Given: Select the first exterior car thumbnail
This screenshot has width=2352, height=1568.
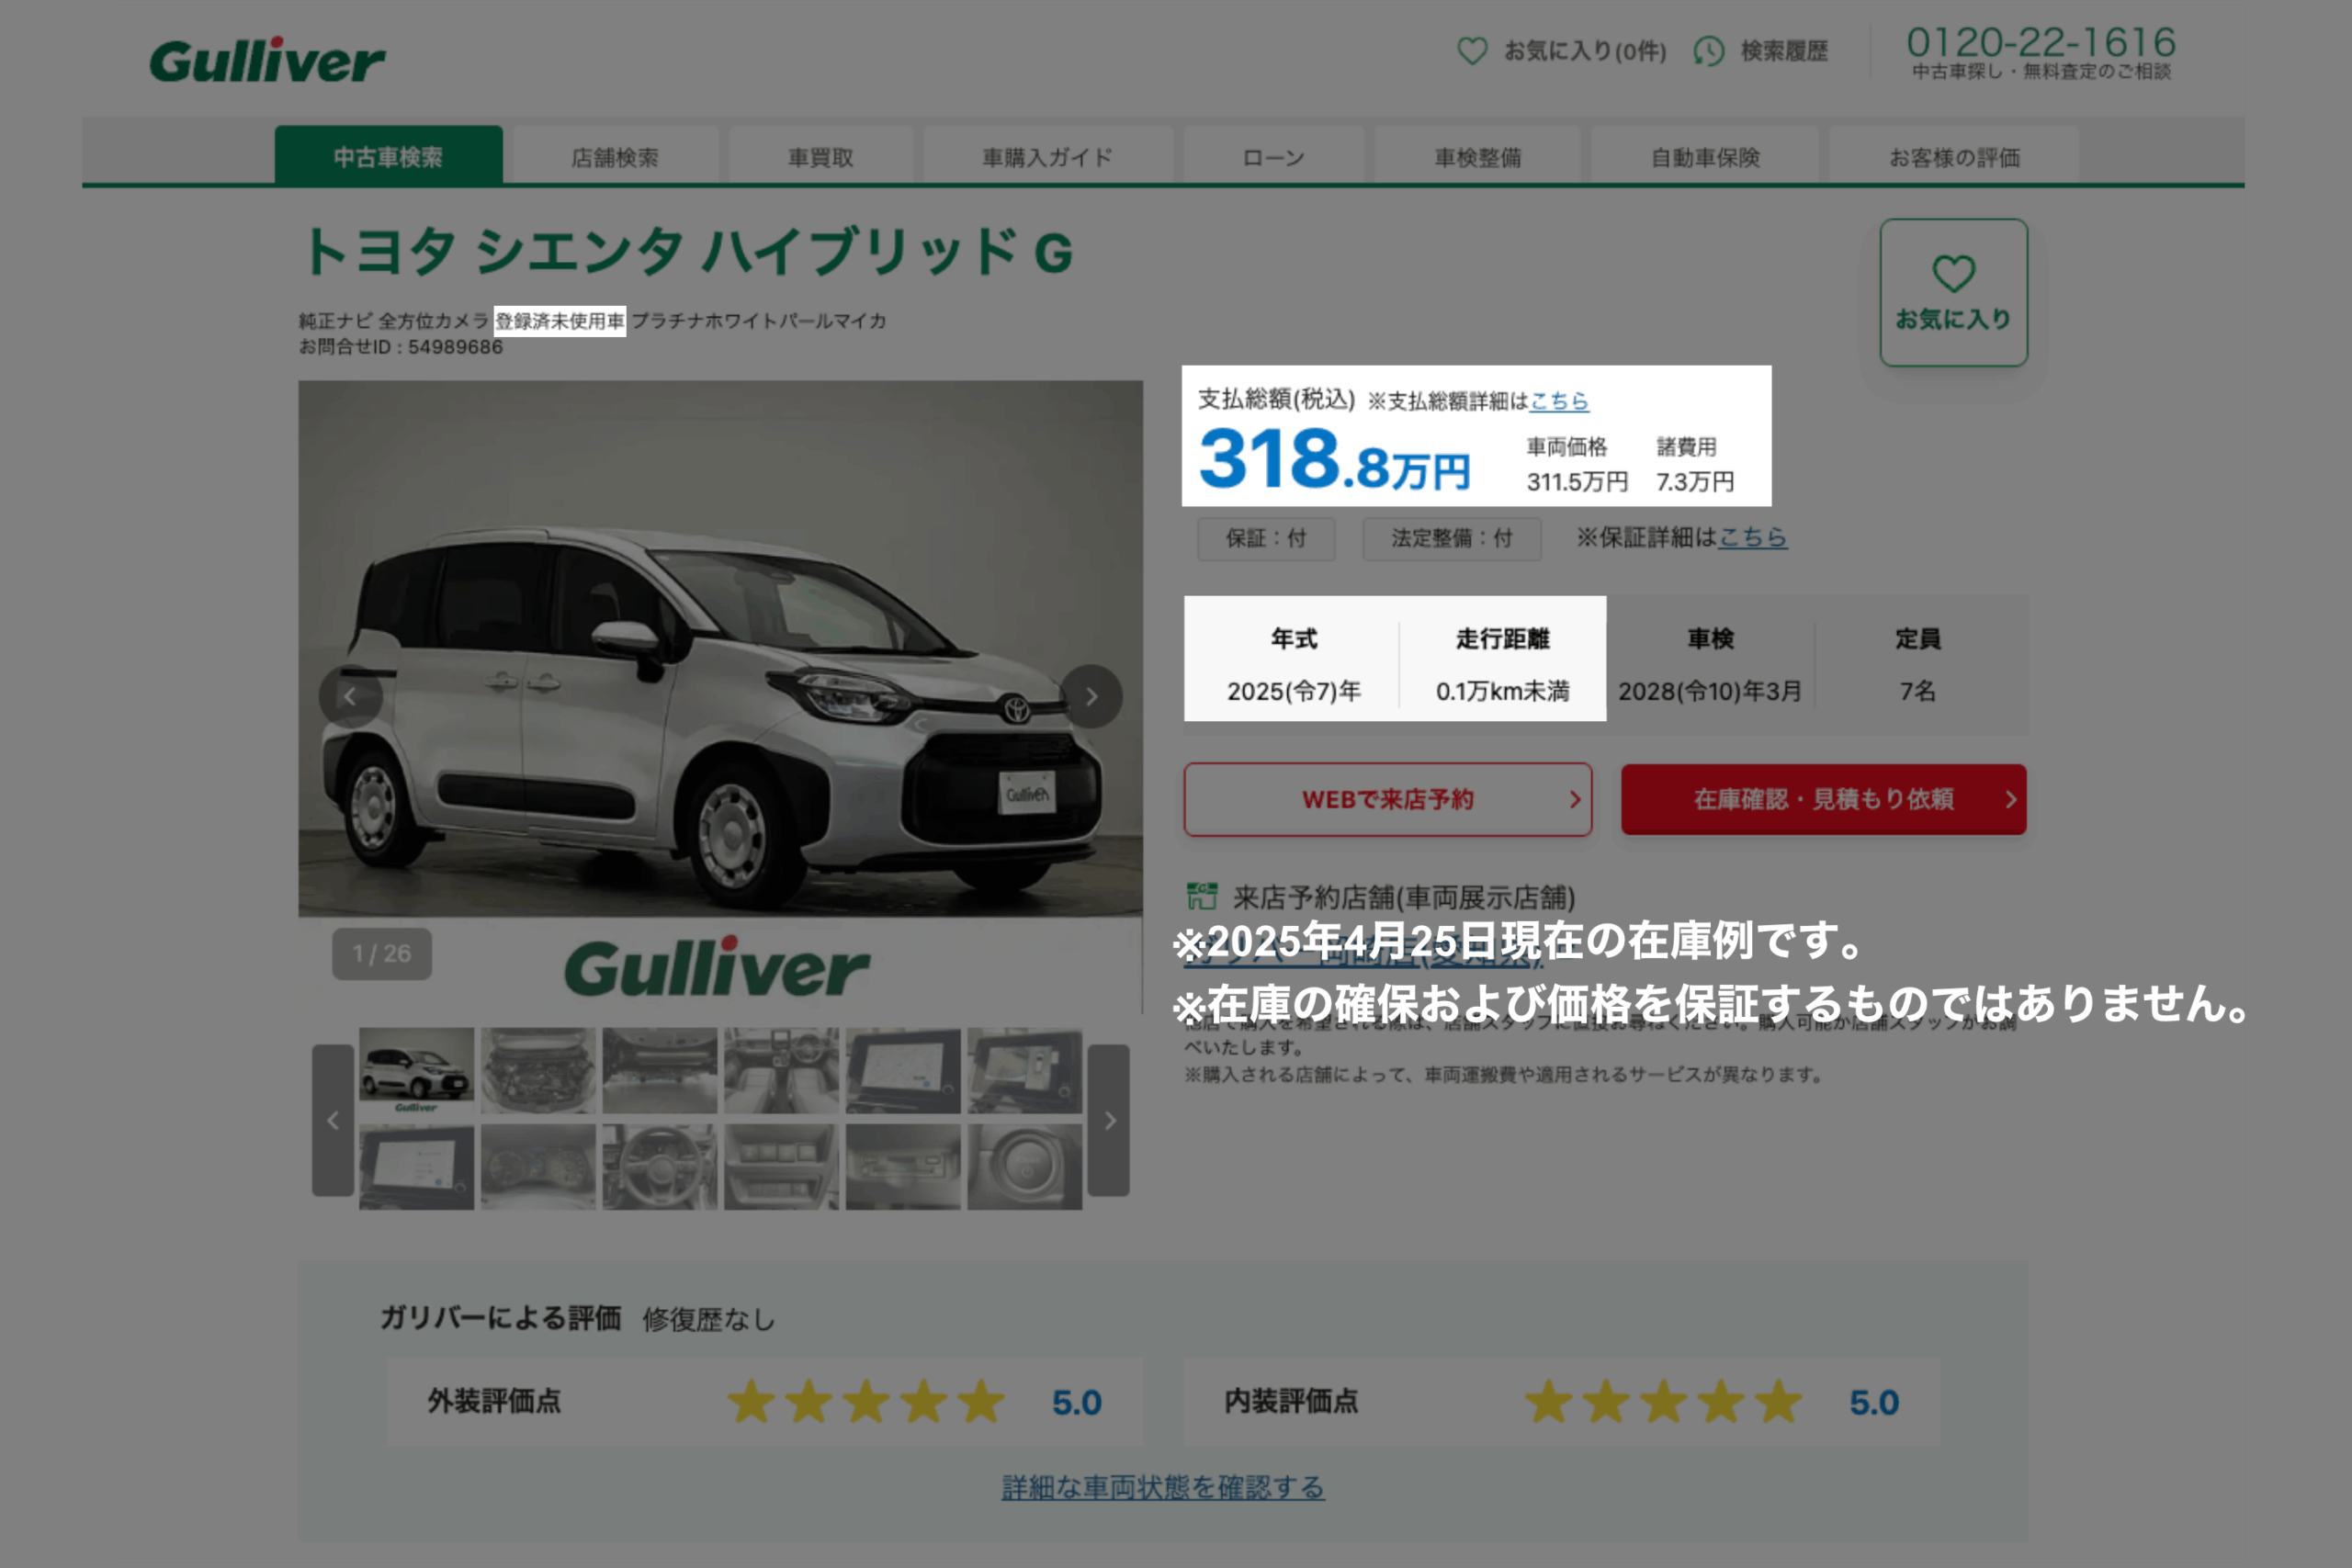Looking at the screenshot, I should [x=417, y=1070].
